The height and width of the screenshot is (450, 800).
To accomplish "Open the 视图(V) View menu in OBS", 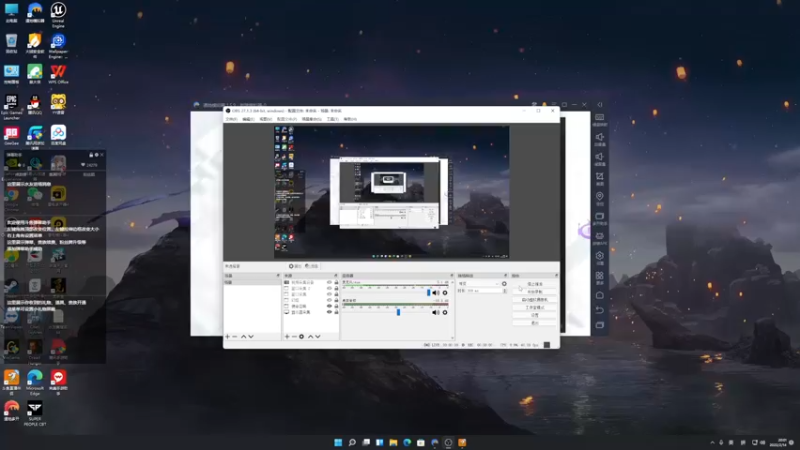I will (265, 119).
